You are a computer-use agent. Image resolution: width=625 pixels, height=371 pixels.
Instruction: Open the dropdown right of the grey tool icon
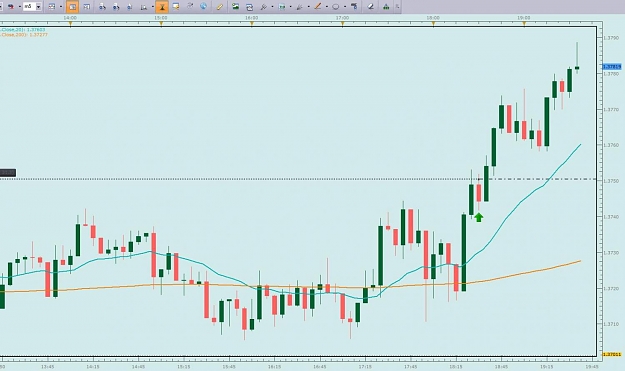[x=272, y=6]
